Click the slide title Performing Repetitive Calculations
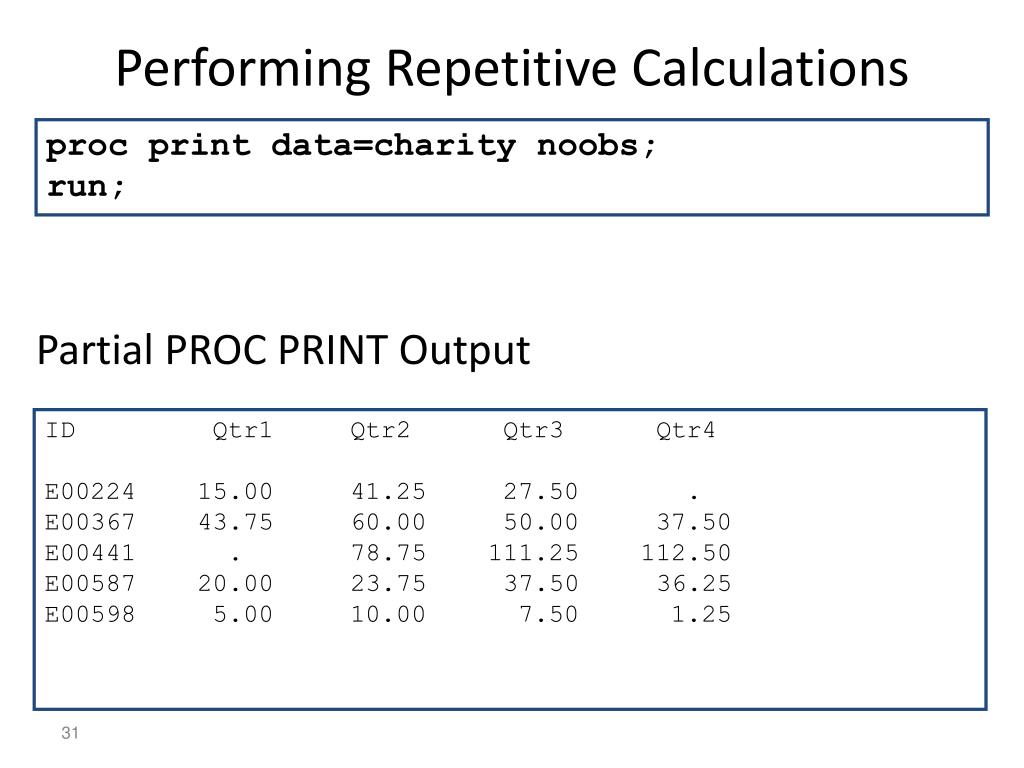This screenshot has height=768, width=1024. (x=512, y=69)
